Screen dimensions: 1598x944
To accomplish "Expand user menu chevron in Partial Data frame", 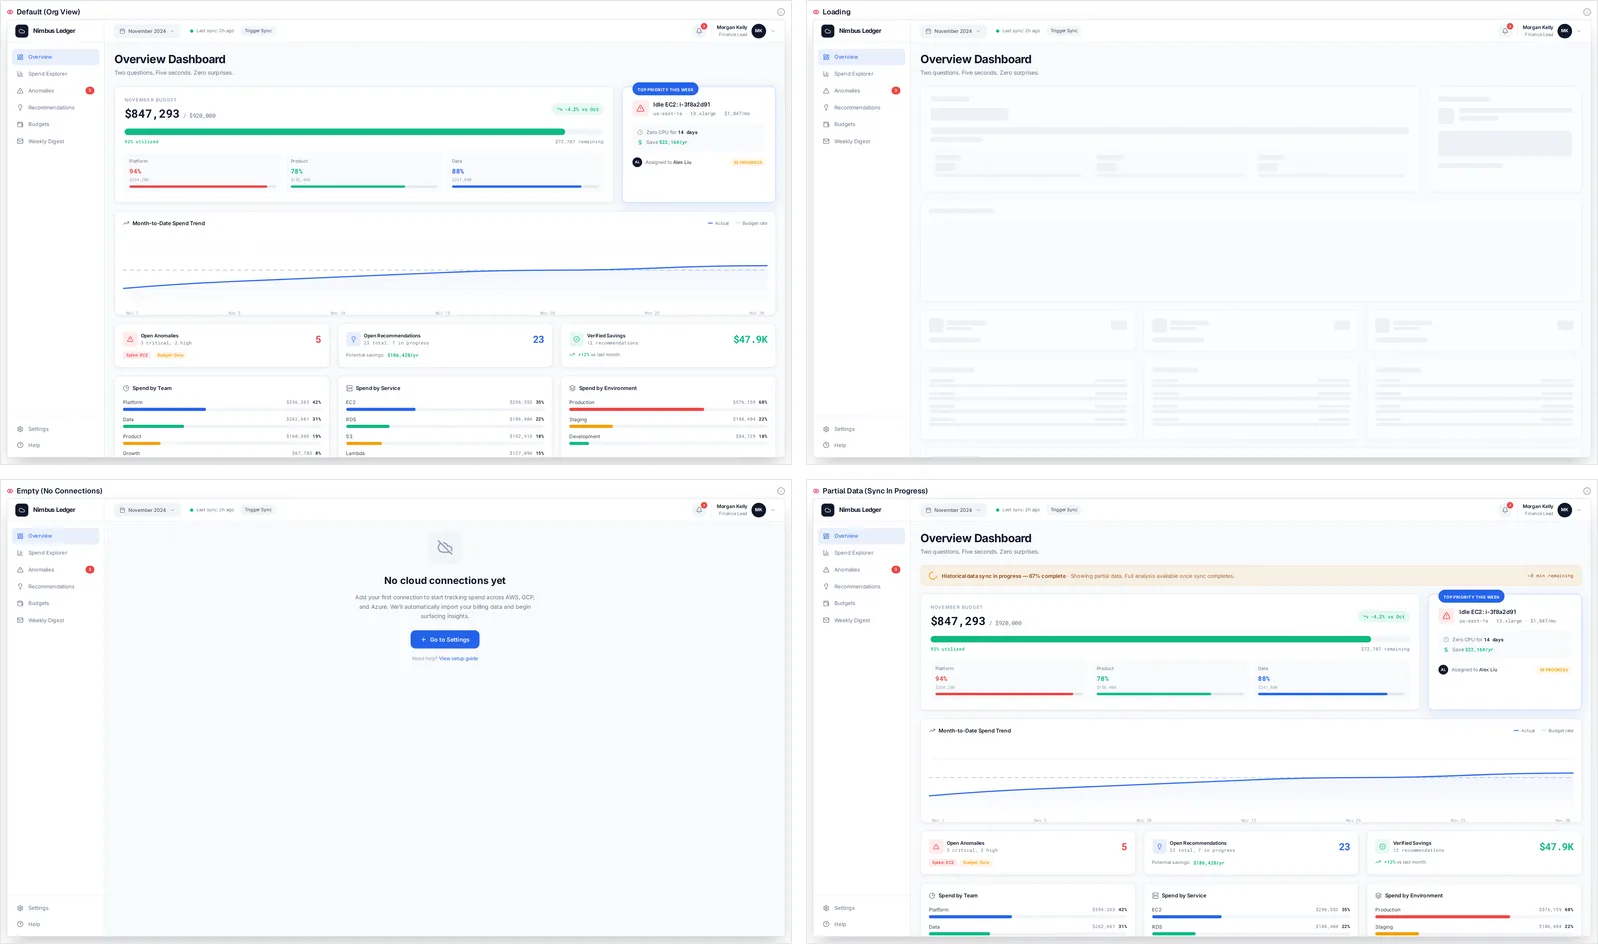I will point(1579,510).
